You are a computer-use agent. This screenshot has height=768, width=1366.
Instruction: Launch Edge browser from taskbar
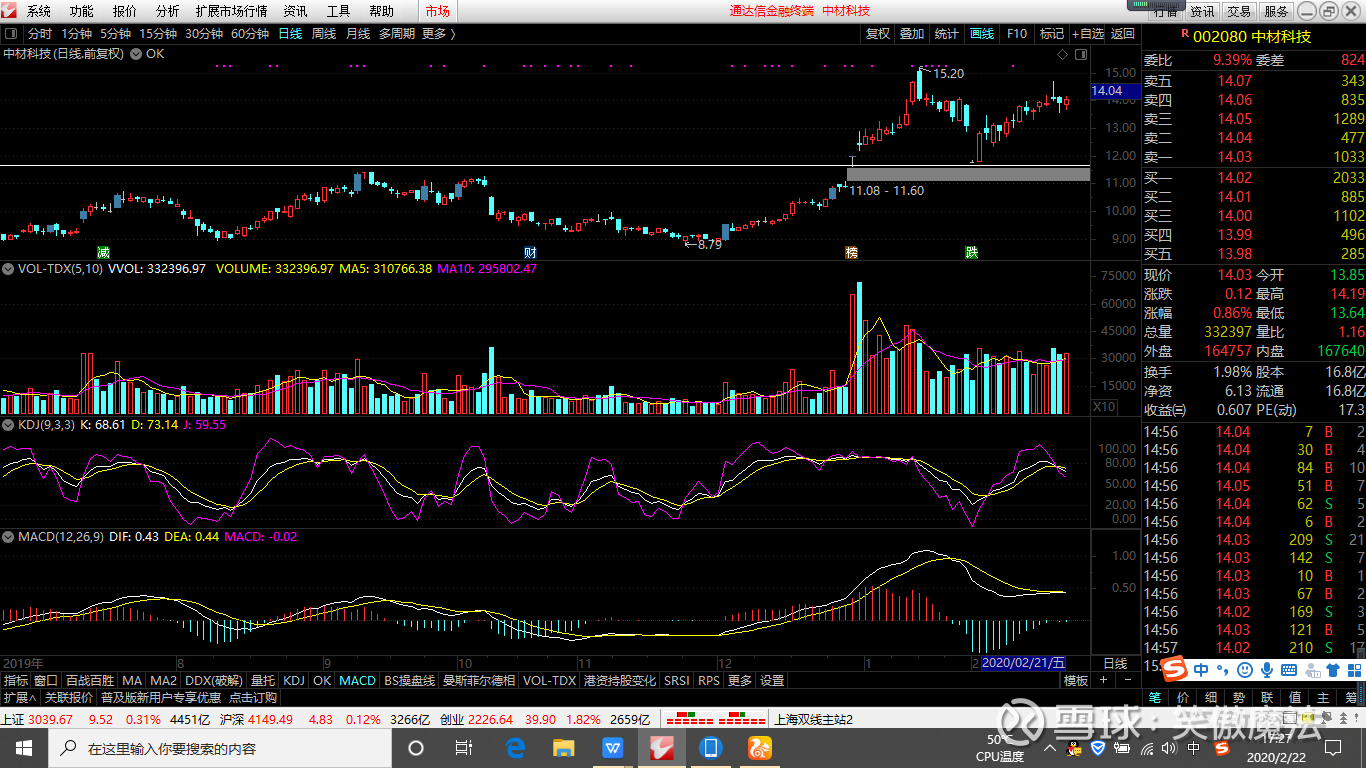click(x=516, y=747)
